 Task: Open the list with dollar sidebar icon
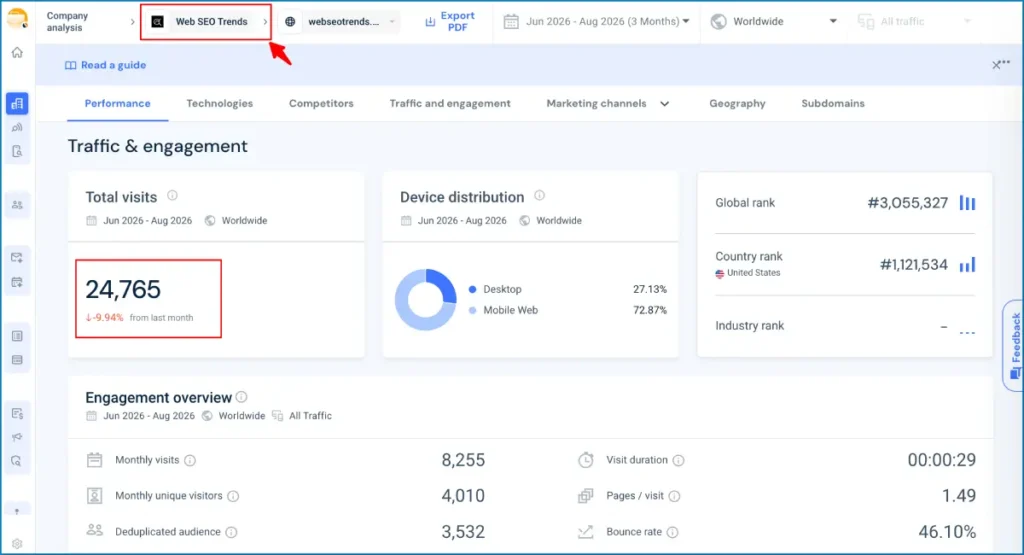point(17,413)
